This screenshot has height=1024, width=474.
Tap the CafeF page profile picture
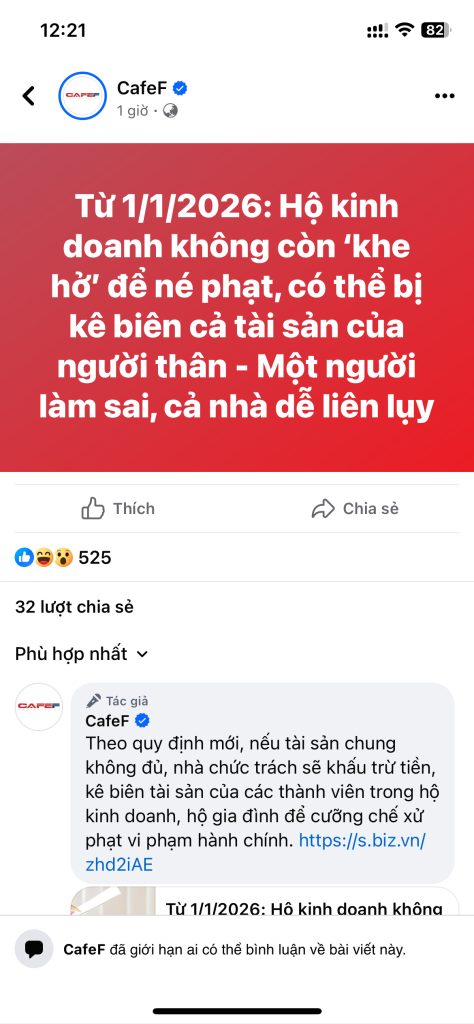(x=82, y=96)
